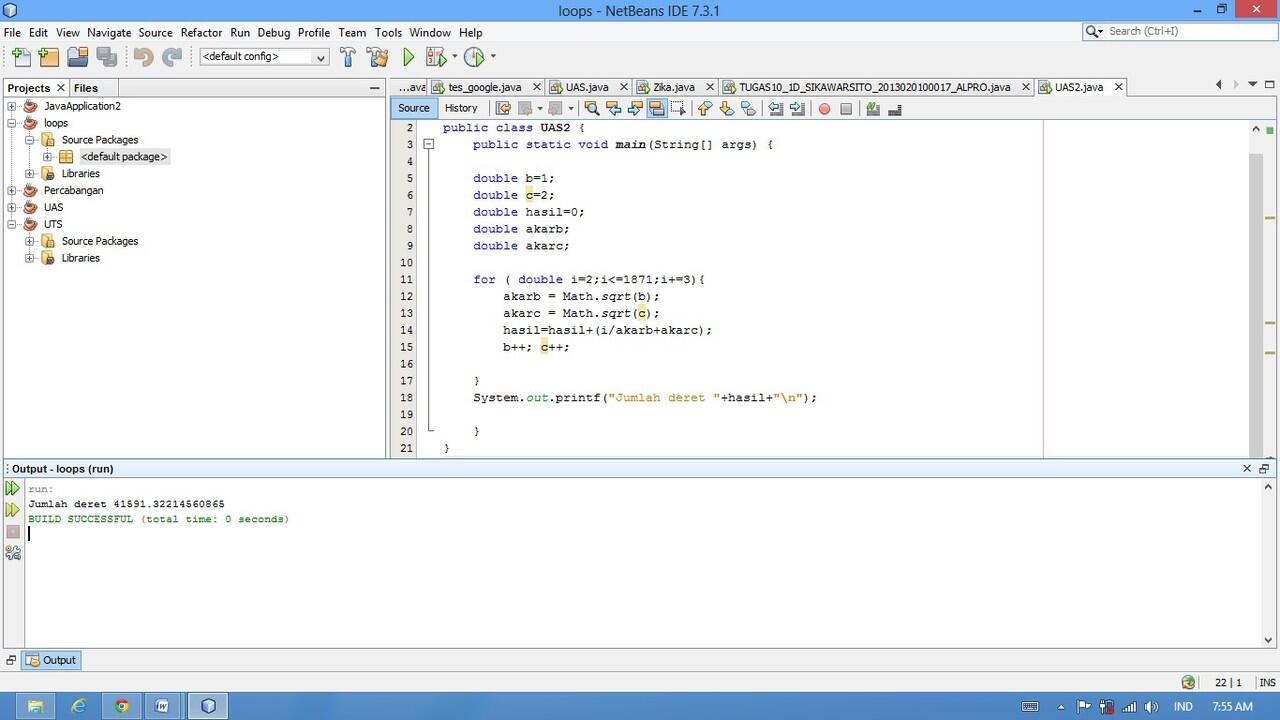Screen dimensions: 1280x720
Task: Open Word from the taskbar
Action: point(163,706)
